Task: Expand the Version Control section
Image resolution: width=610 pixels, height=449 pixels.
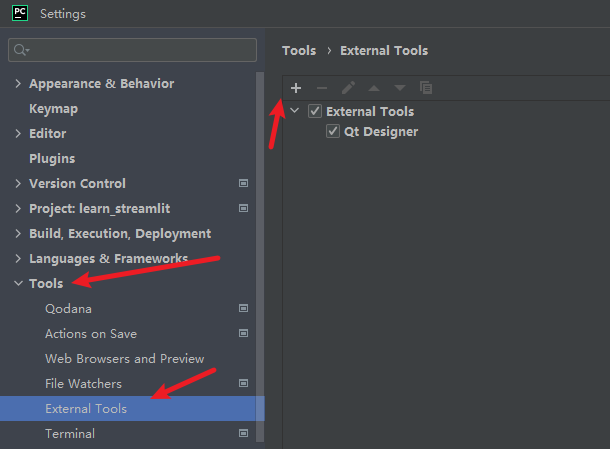Action: pyautogui.click(x=18, y=184)
